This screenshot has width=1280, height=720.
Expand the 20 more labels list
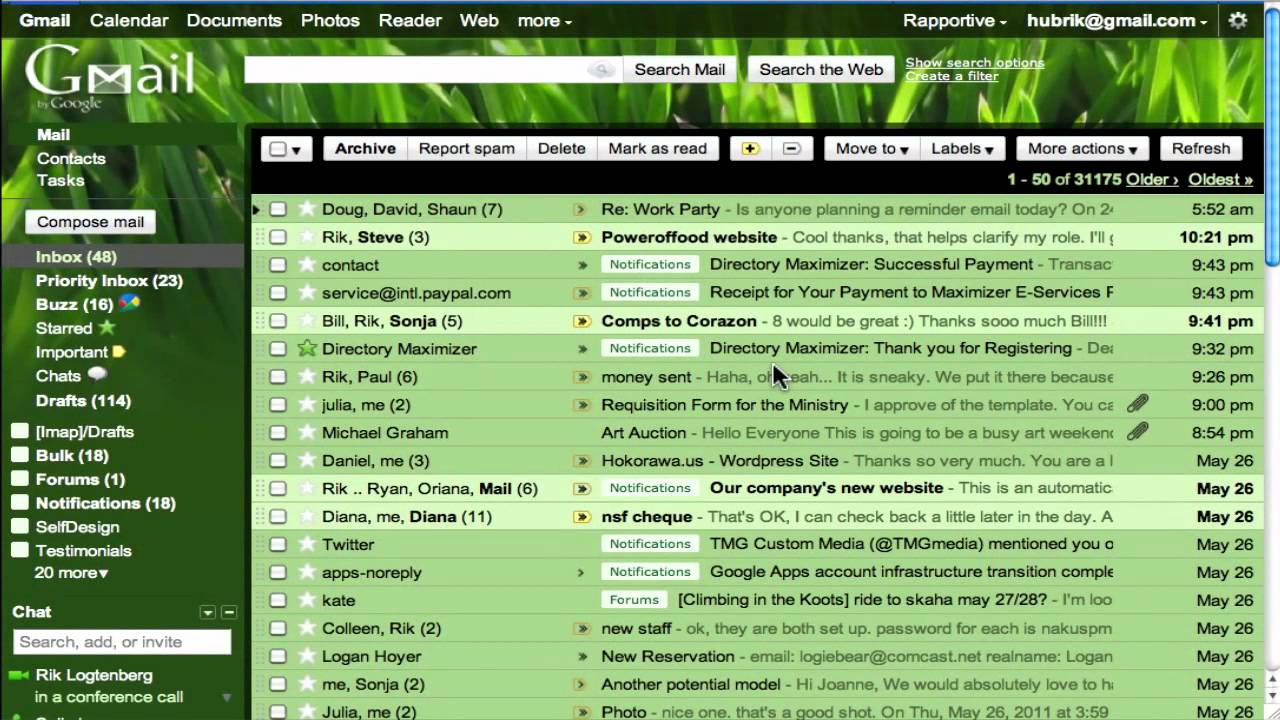(x=71, y=573)
